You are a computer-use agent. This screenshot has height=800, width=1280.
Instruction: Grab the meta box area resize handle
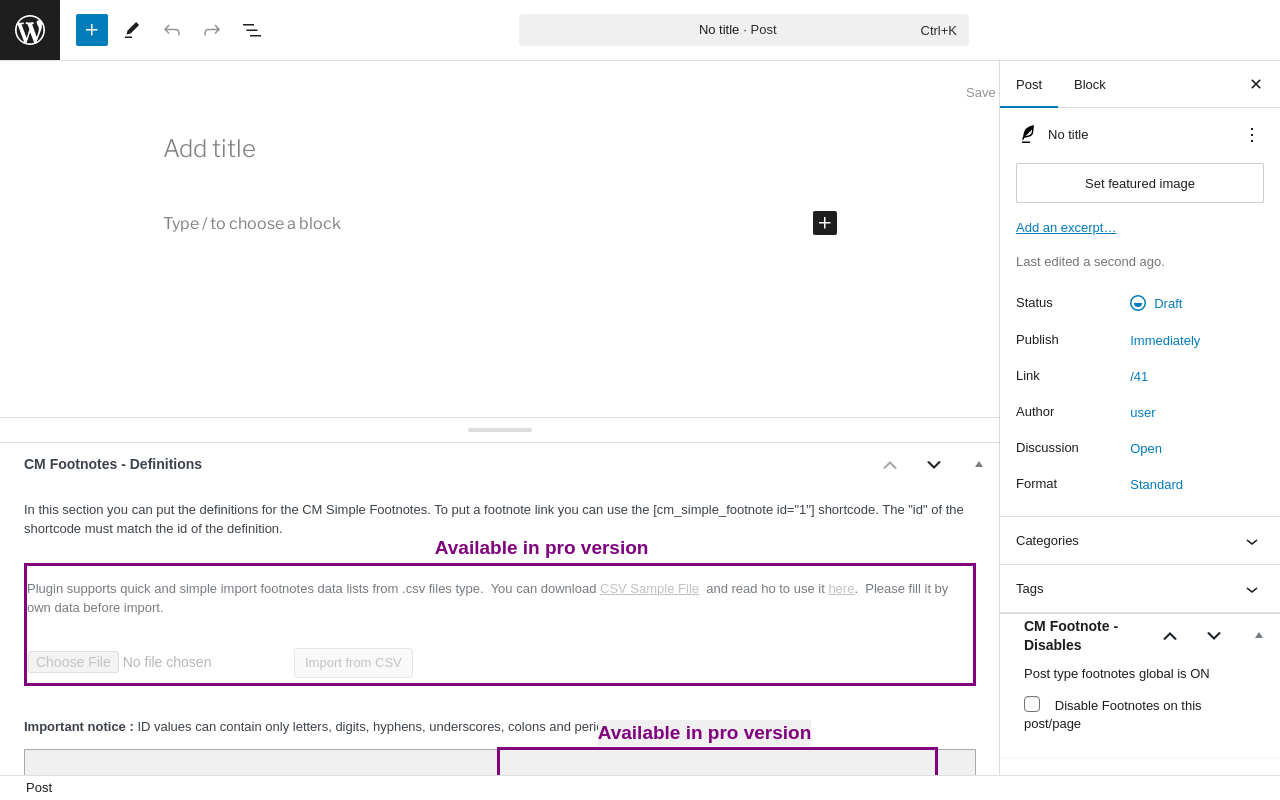click(x=500, y=430)
